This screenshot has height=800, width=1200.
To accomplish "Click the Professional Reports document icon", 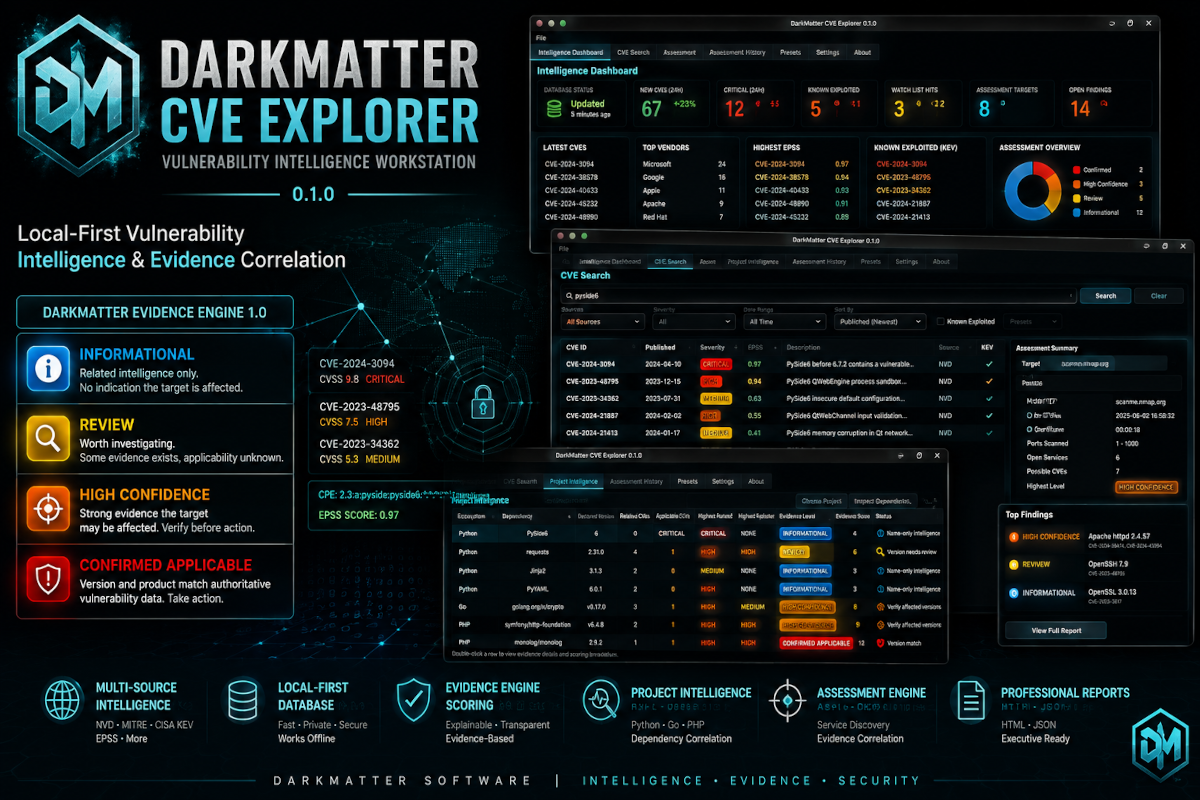I will [x=971, y=702].
